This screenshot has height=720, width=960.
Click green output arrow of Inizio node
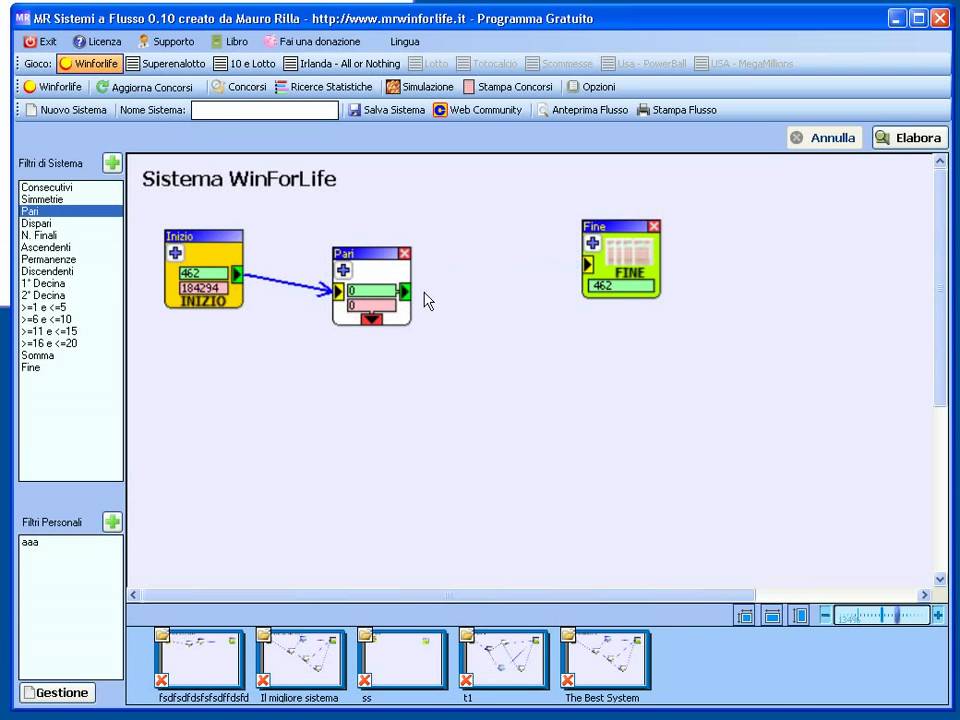click(237, 274)
